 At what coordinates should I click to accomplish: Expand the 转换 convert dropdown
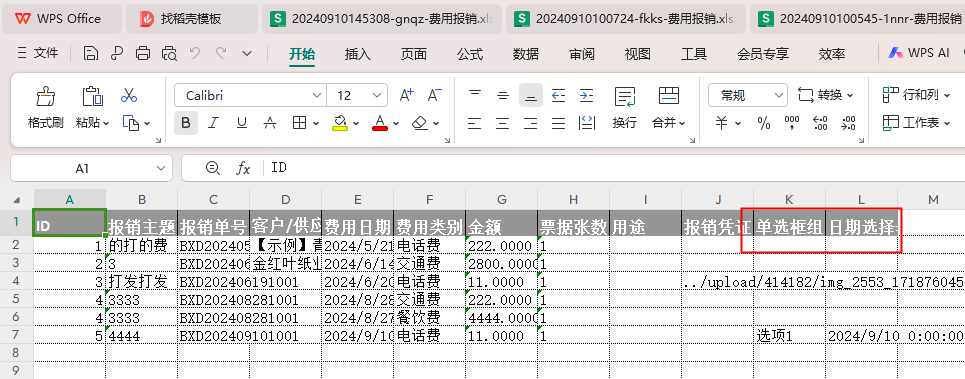tap(850, 95)
